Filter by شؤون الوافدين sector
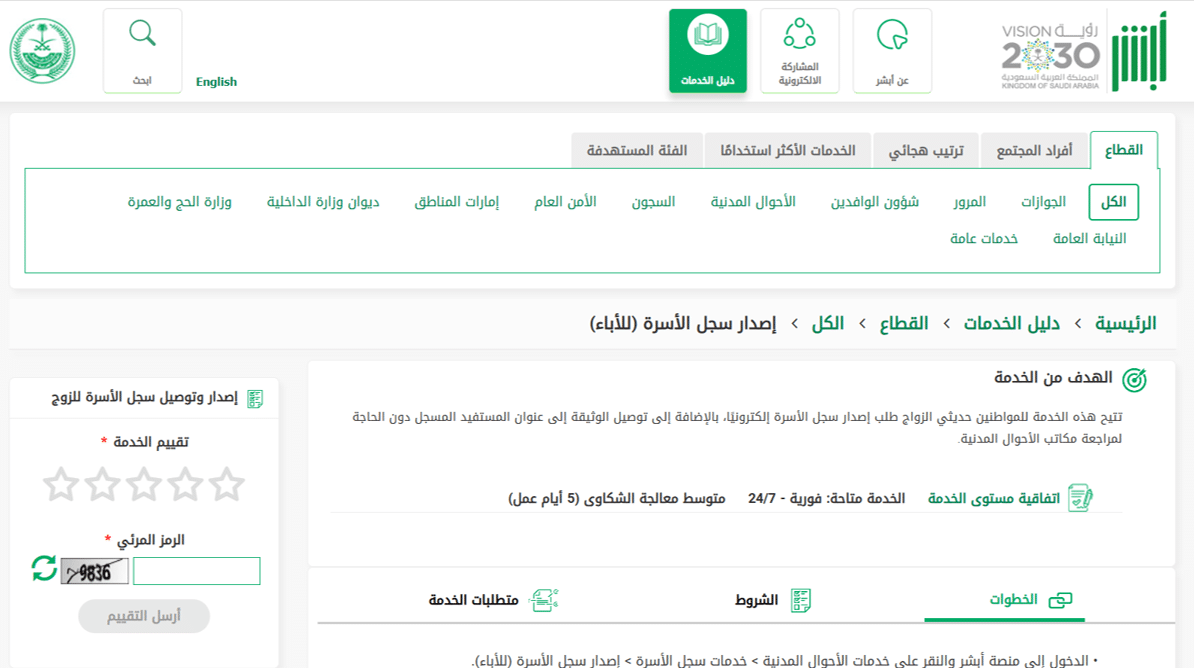1194x668 pixels. point(874,202)
